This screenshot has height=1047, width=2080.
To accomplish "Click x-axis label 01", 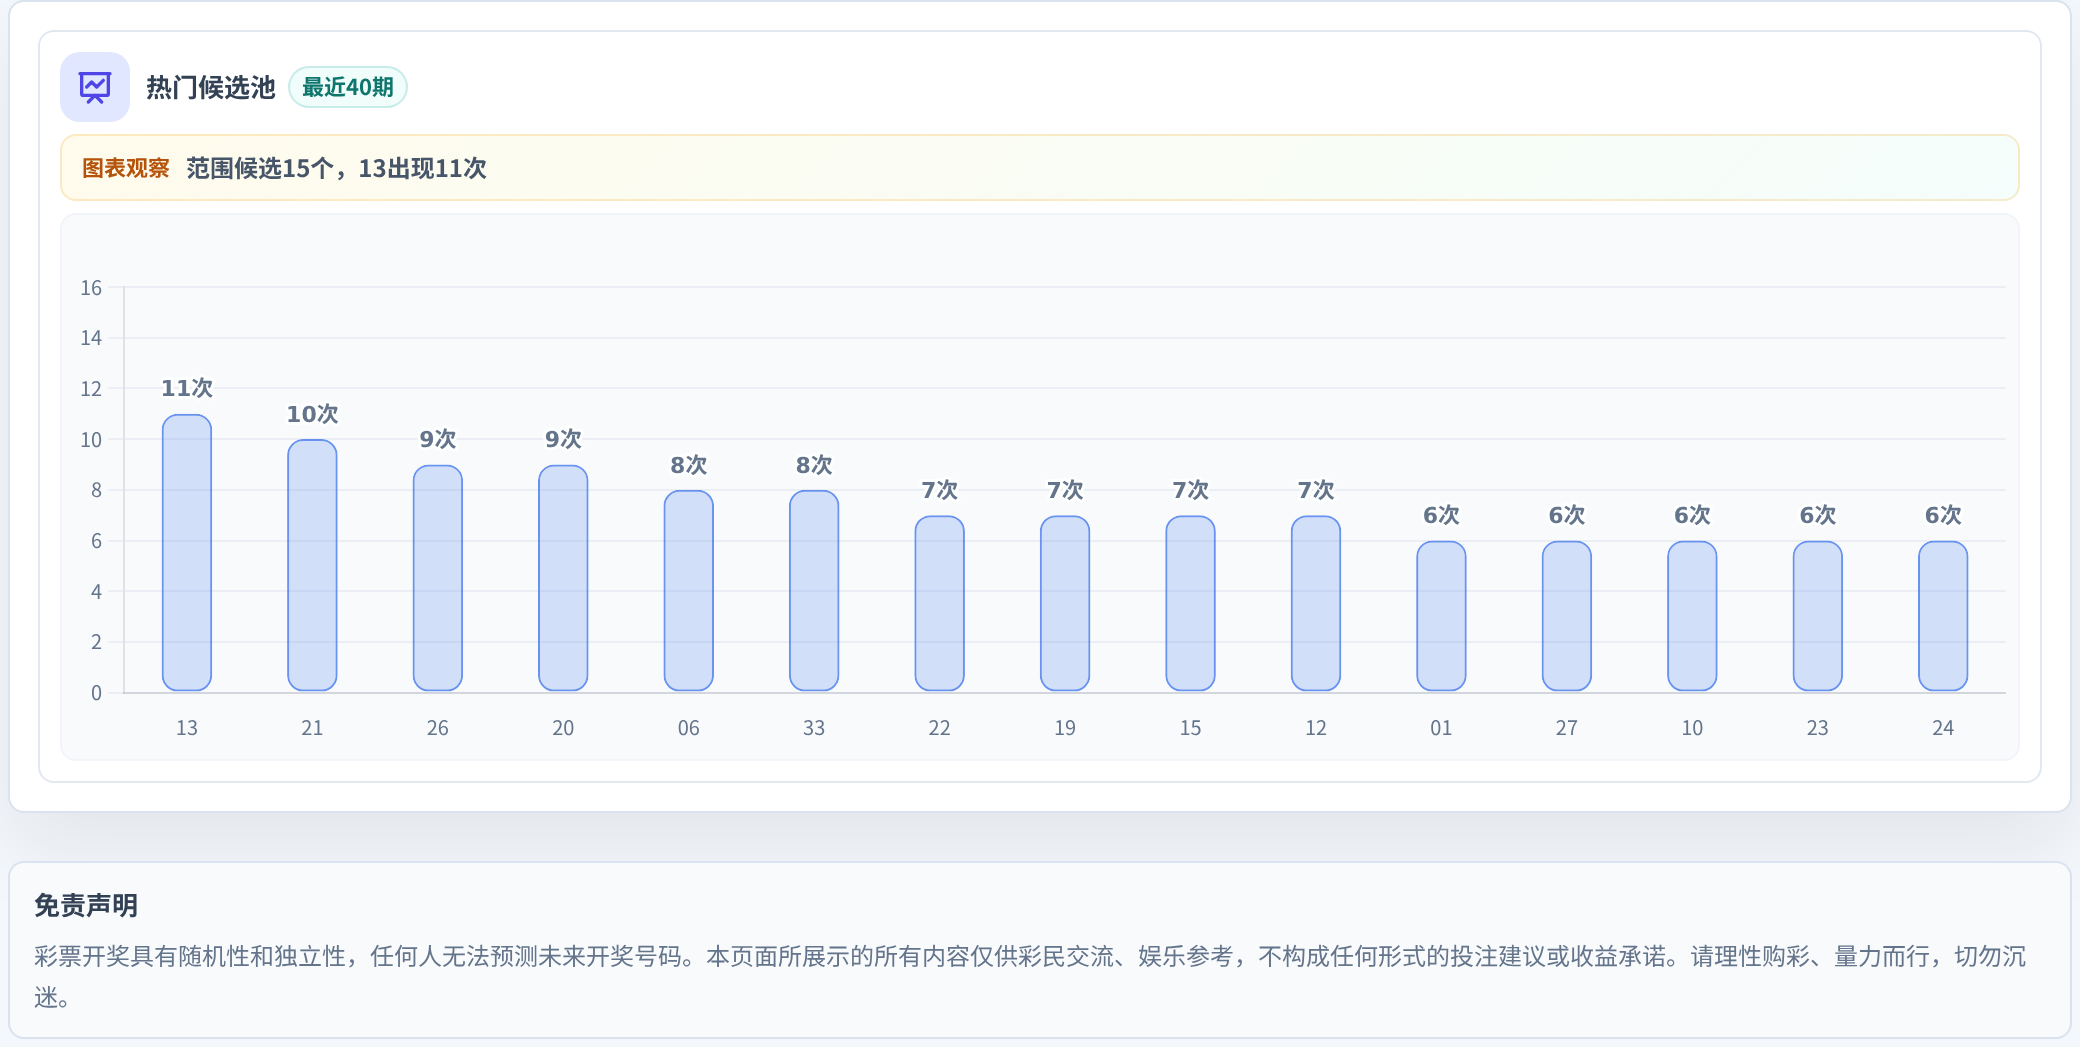I will pyautogui.click(x=1441, y=728).
